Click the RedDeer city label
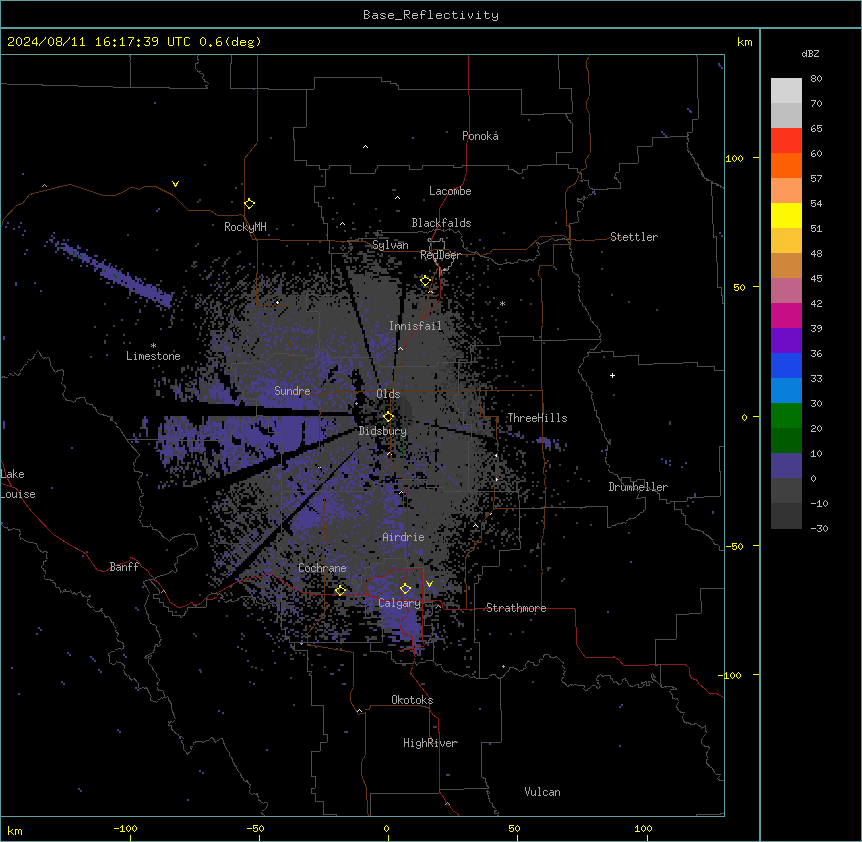 [x=440, y=255]
